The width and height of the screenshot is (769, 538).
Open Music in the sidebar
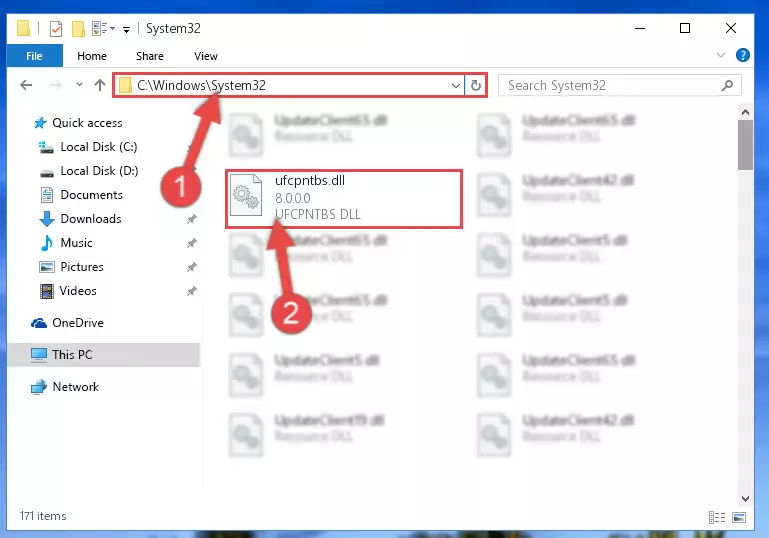tap(76, 243)
